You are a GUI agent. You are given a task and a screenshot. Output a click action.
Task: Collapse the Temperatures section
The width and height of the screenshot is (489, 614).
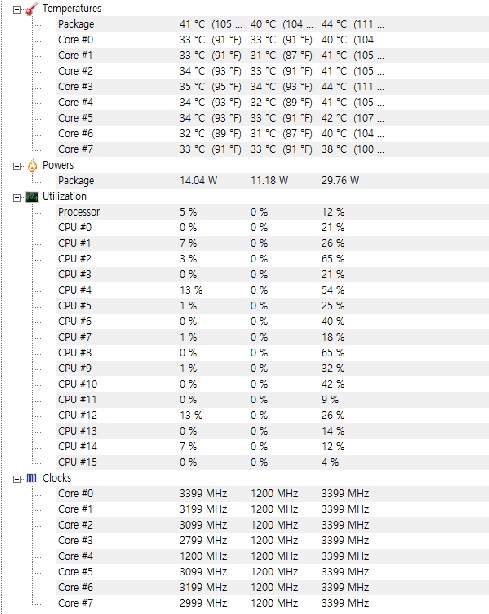point(17,10)
